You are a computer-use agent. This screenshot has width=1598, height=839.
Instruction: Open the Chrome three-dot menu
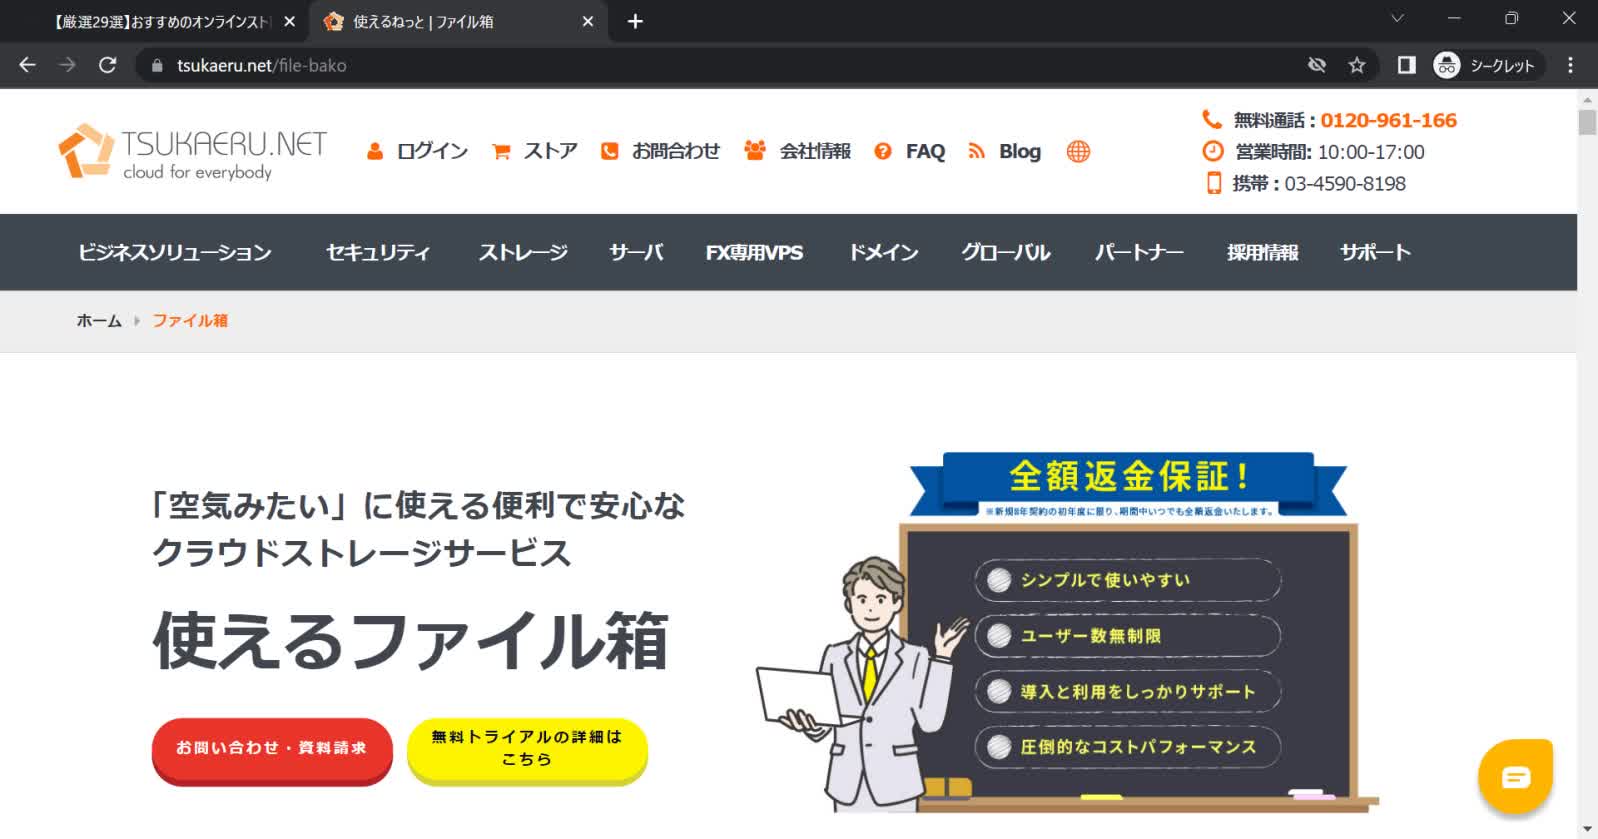click(x=1570, y=65)
